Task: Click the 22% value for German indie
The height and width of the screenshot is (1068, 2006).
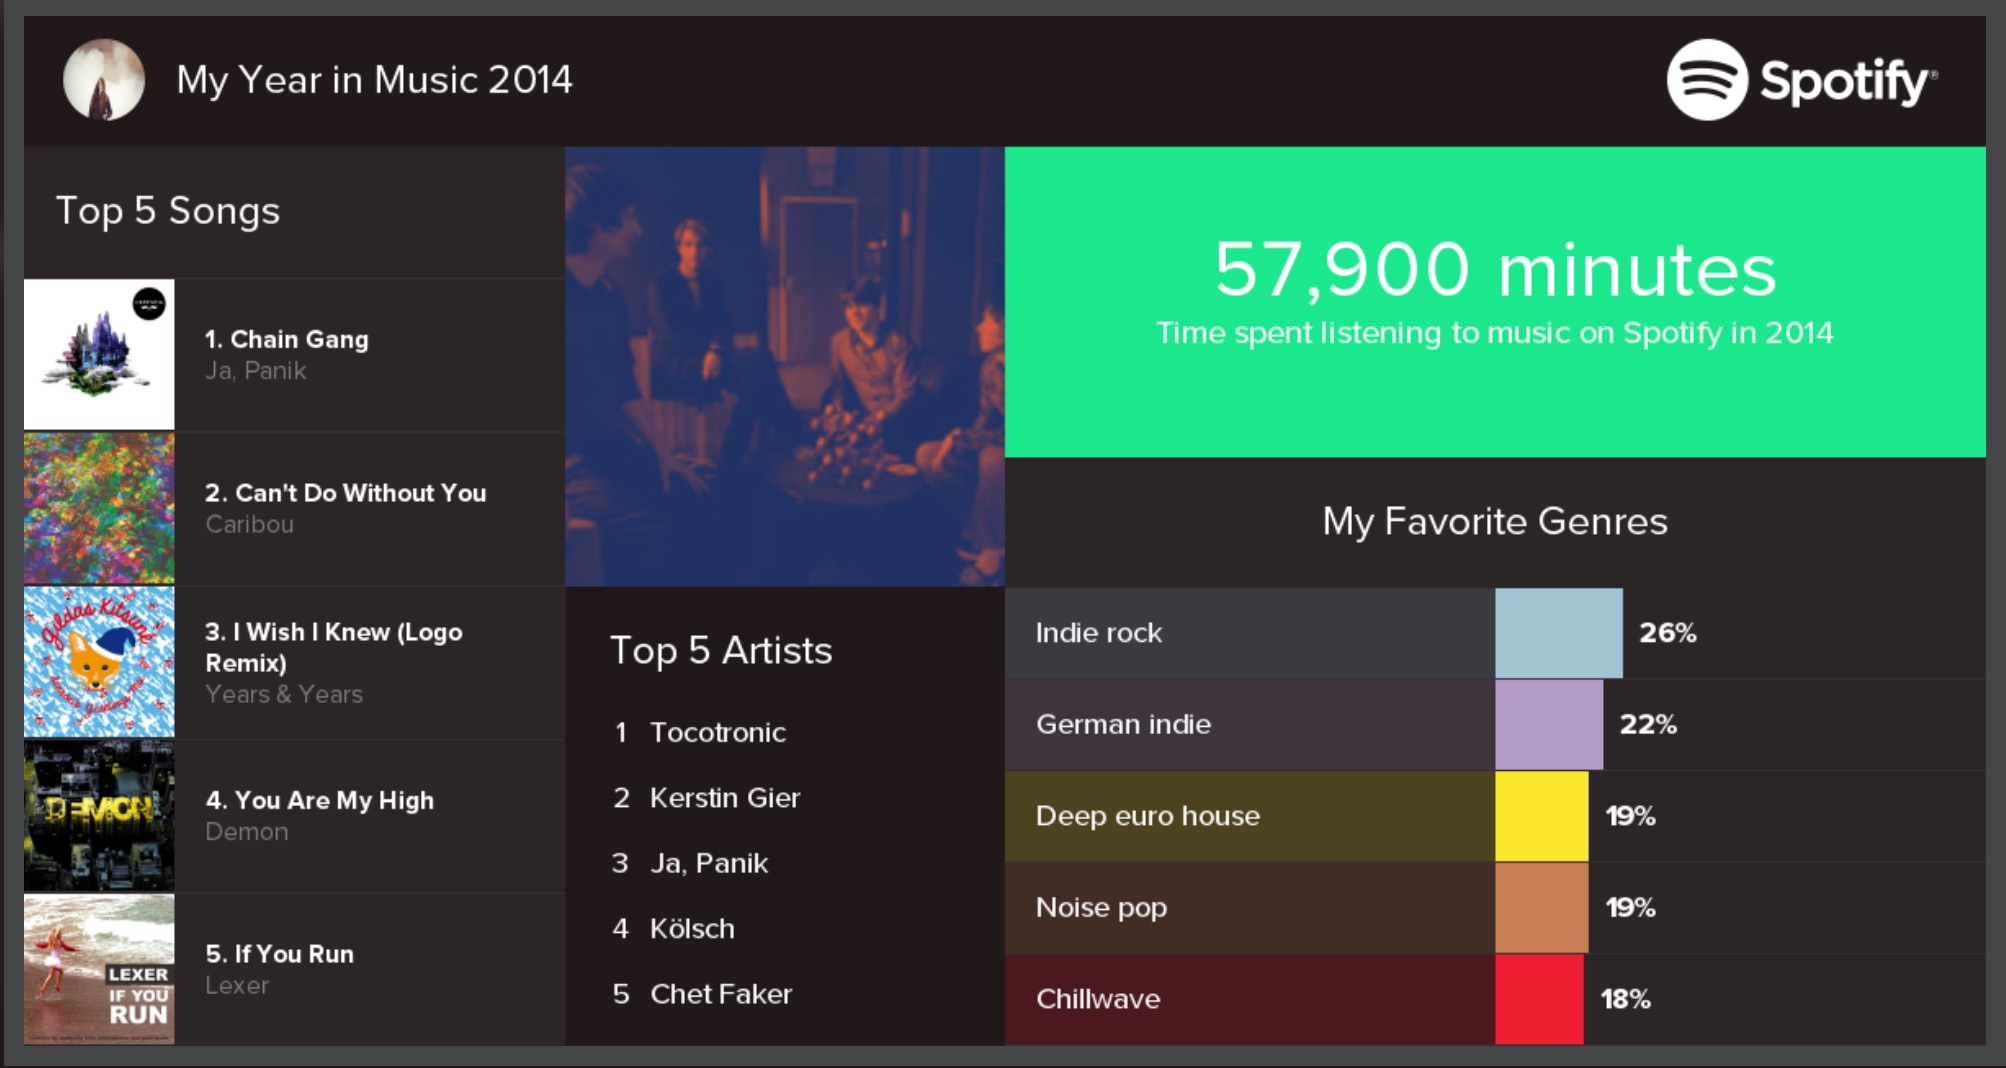Action: click(x=1648, y=724)
